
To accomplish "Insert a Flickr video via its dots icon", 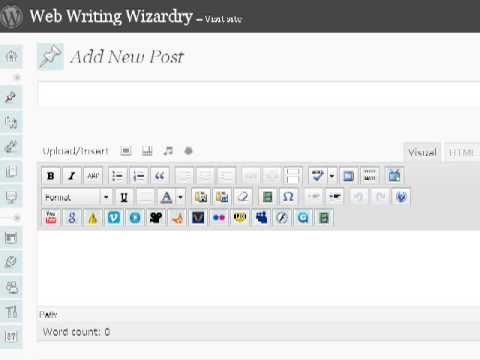I will tap(219, 218).
